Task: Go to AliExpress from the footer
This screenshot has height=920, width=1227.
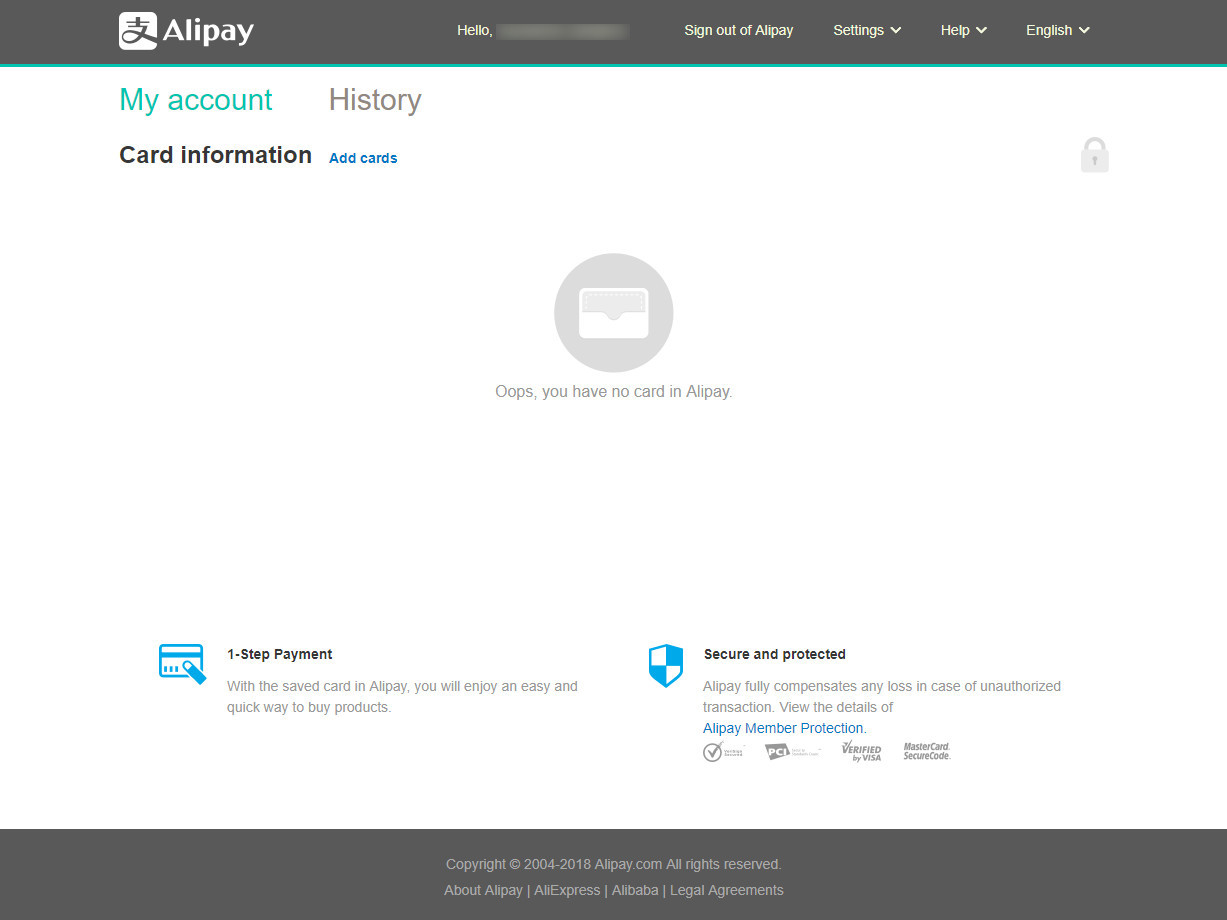Action: [x=567, y=890]
